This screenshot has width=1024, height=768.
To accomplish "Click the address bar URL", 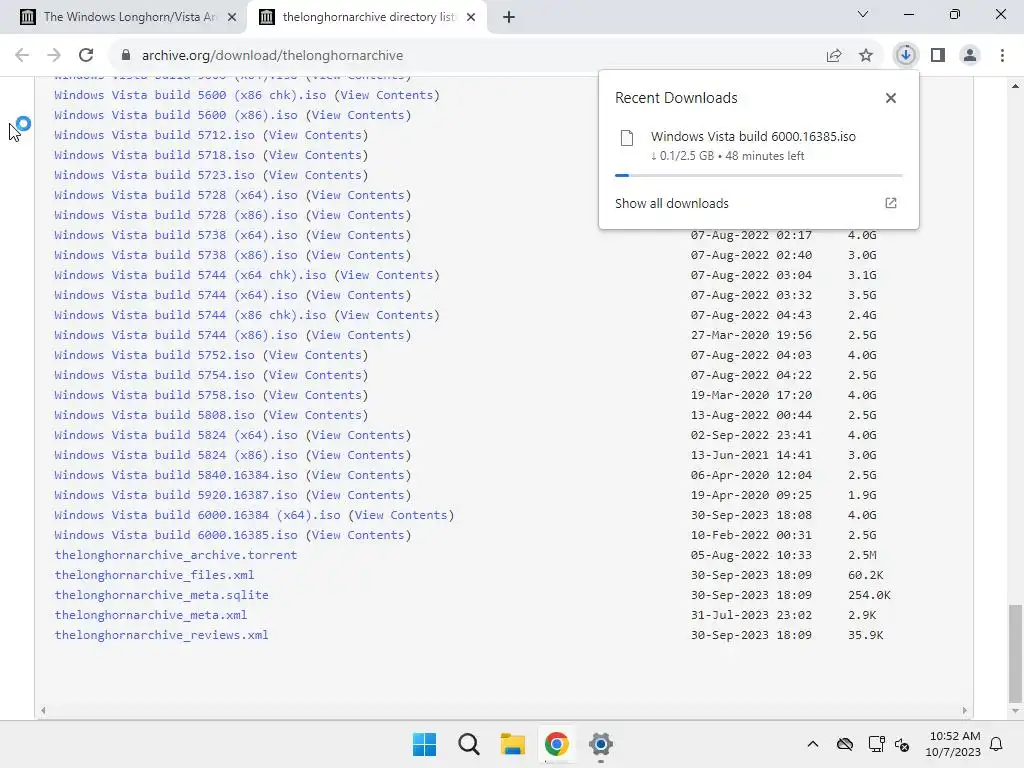I will coord(272,56).
